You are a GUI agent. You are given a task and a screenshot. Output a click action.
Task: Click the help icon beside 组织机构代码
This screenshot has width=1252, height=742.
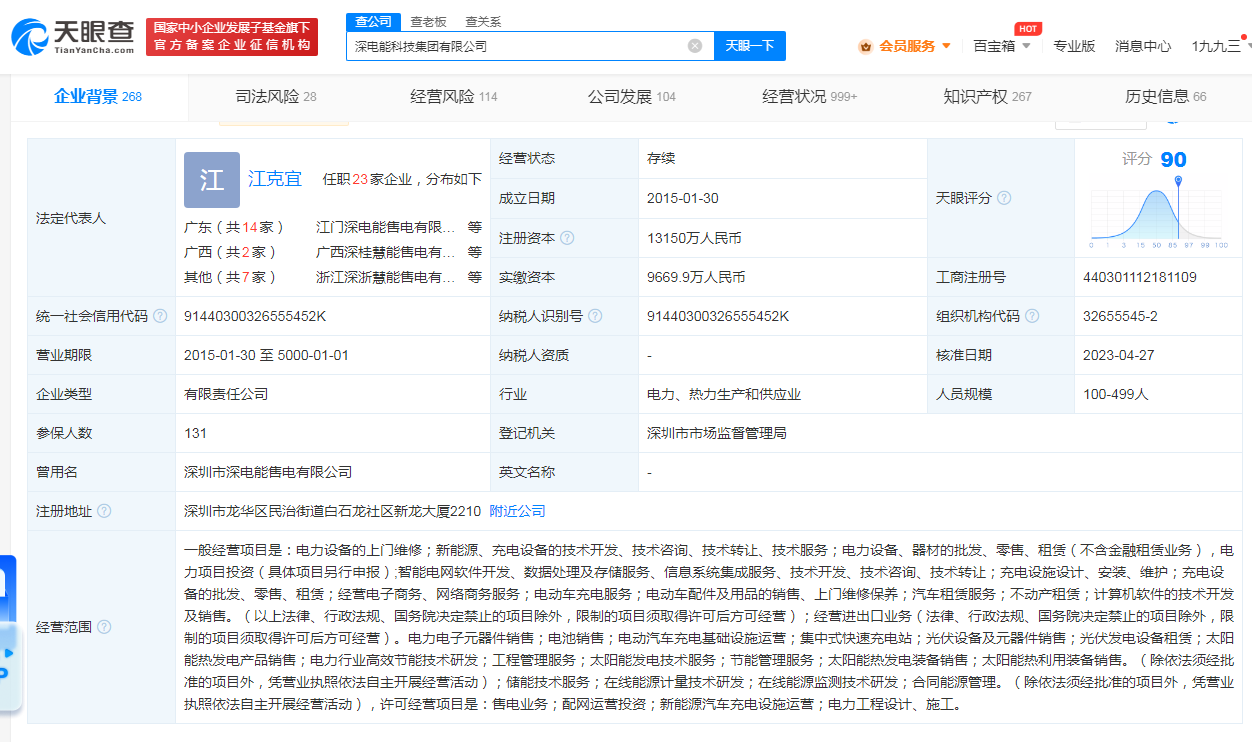tap(1032, 316)
